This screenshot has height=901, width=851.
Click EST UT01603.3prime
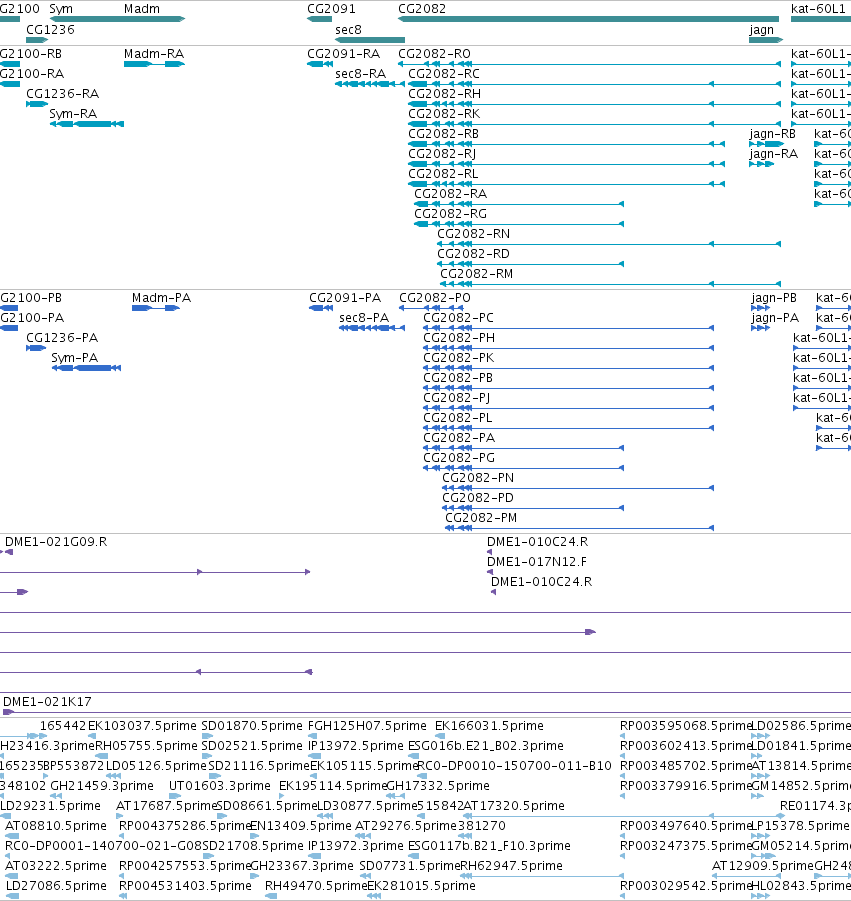[x=220, y=786]
